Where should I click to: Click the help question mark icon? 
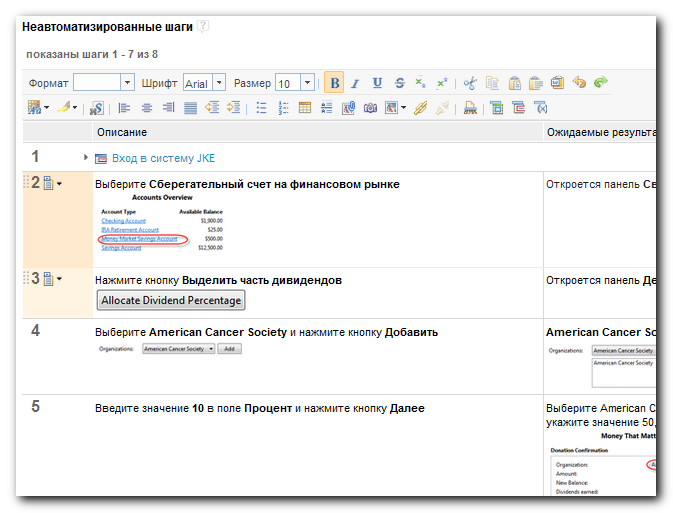(203, 26)
